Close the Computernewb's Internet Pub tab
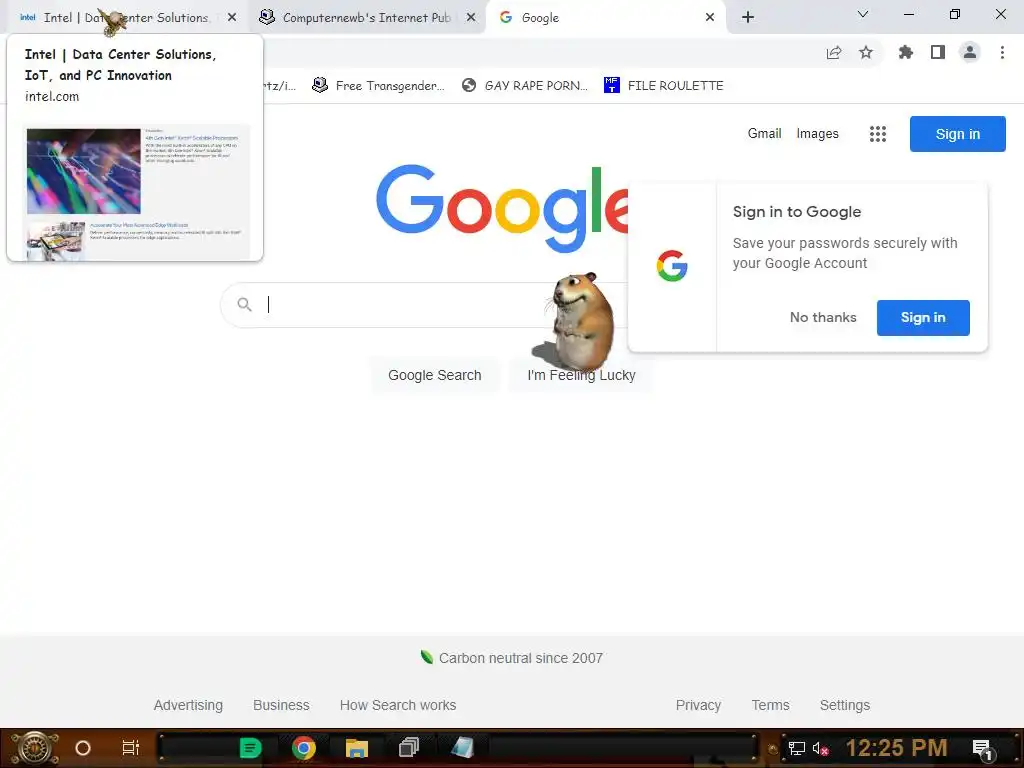The image size is (1024, 768). (x=471, y=18)
